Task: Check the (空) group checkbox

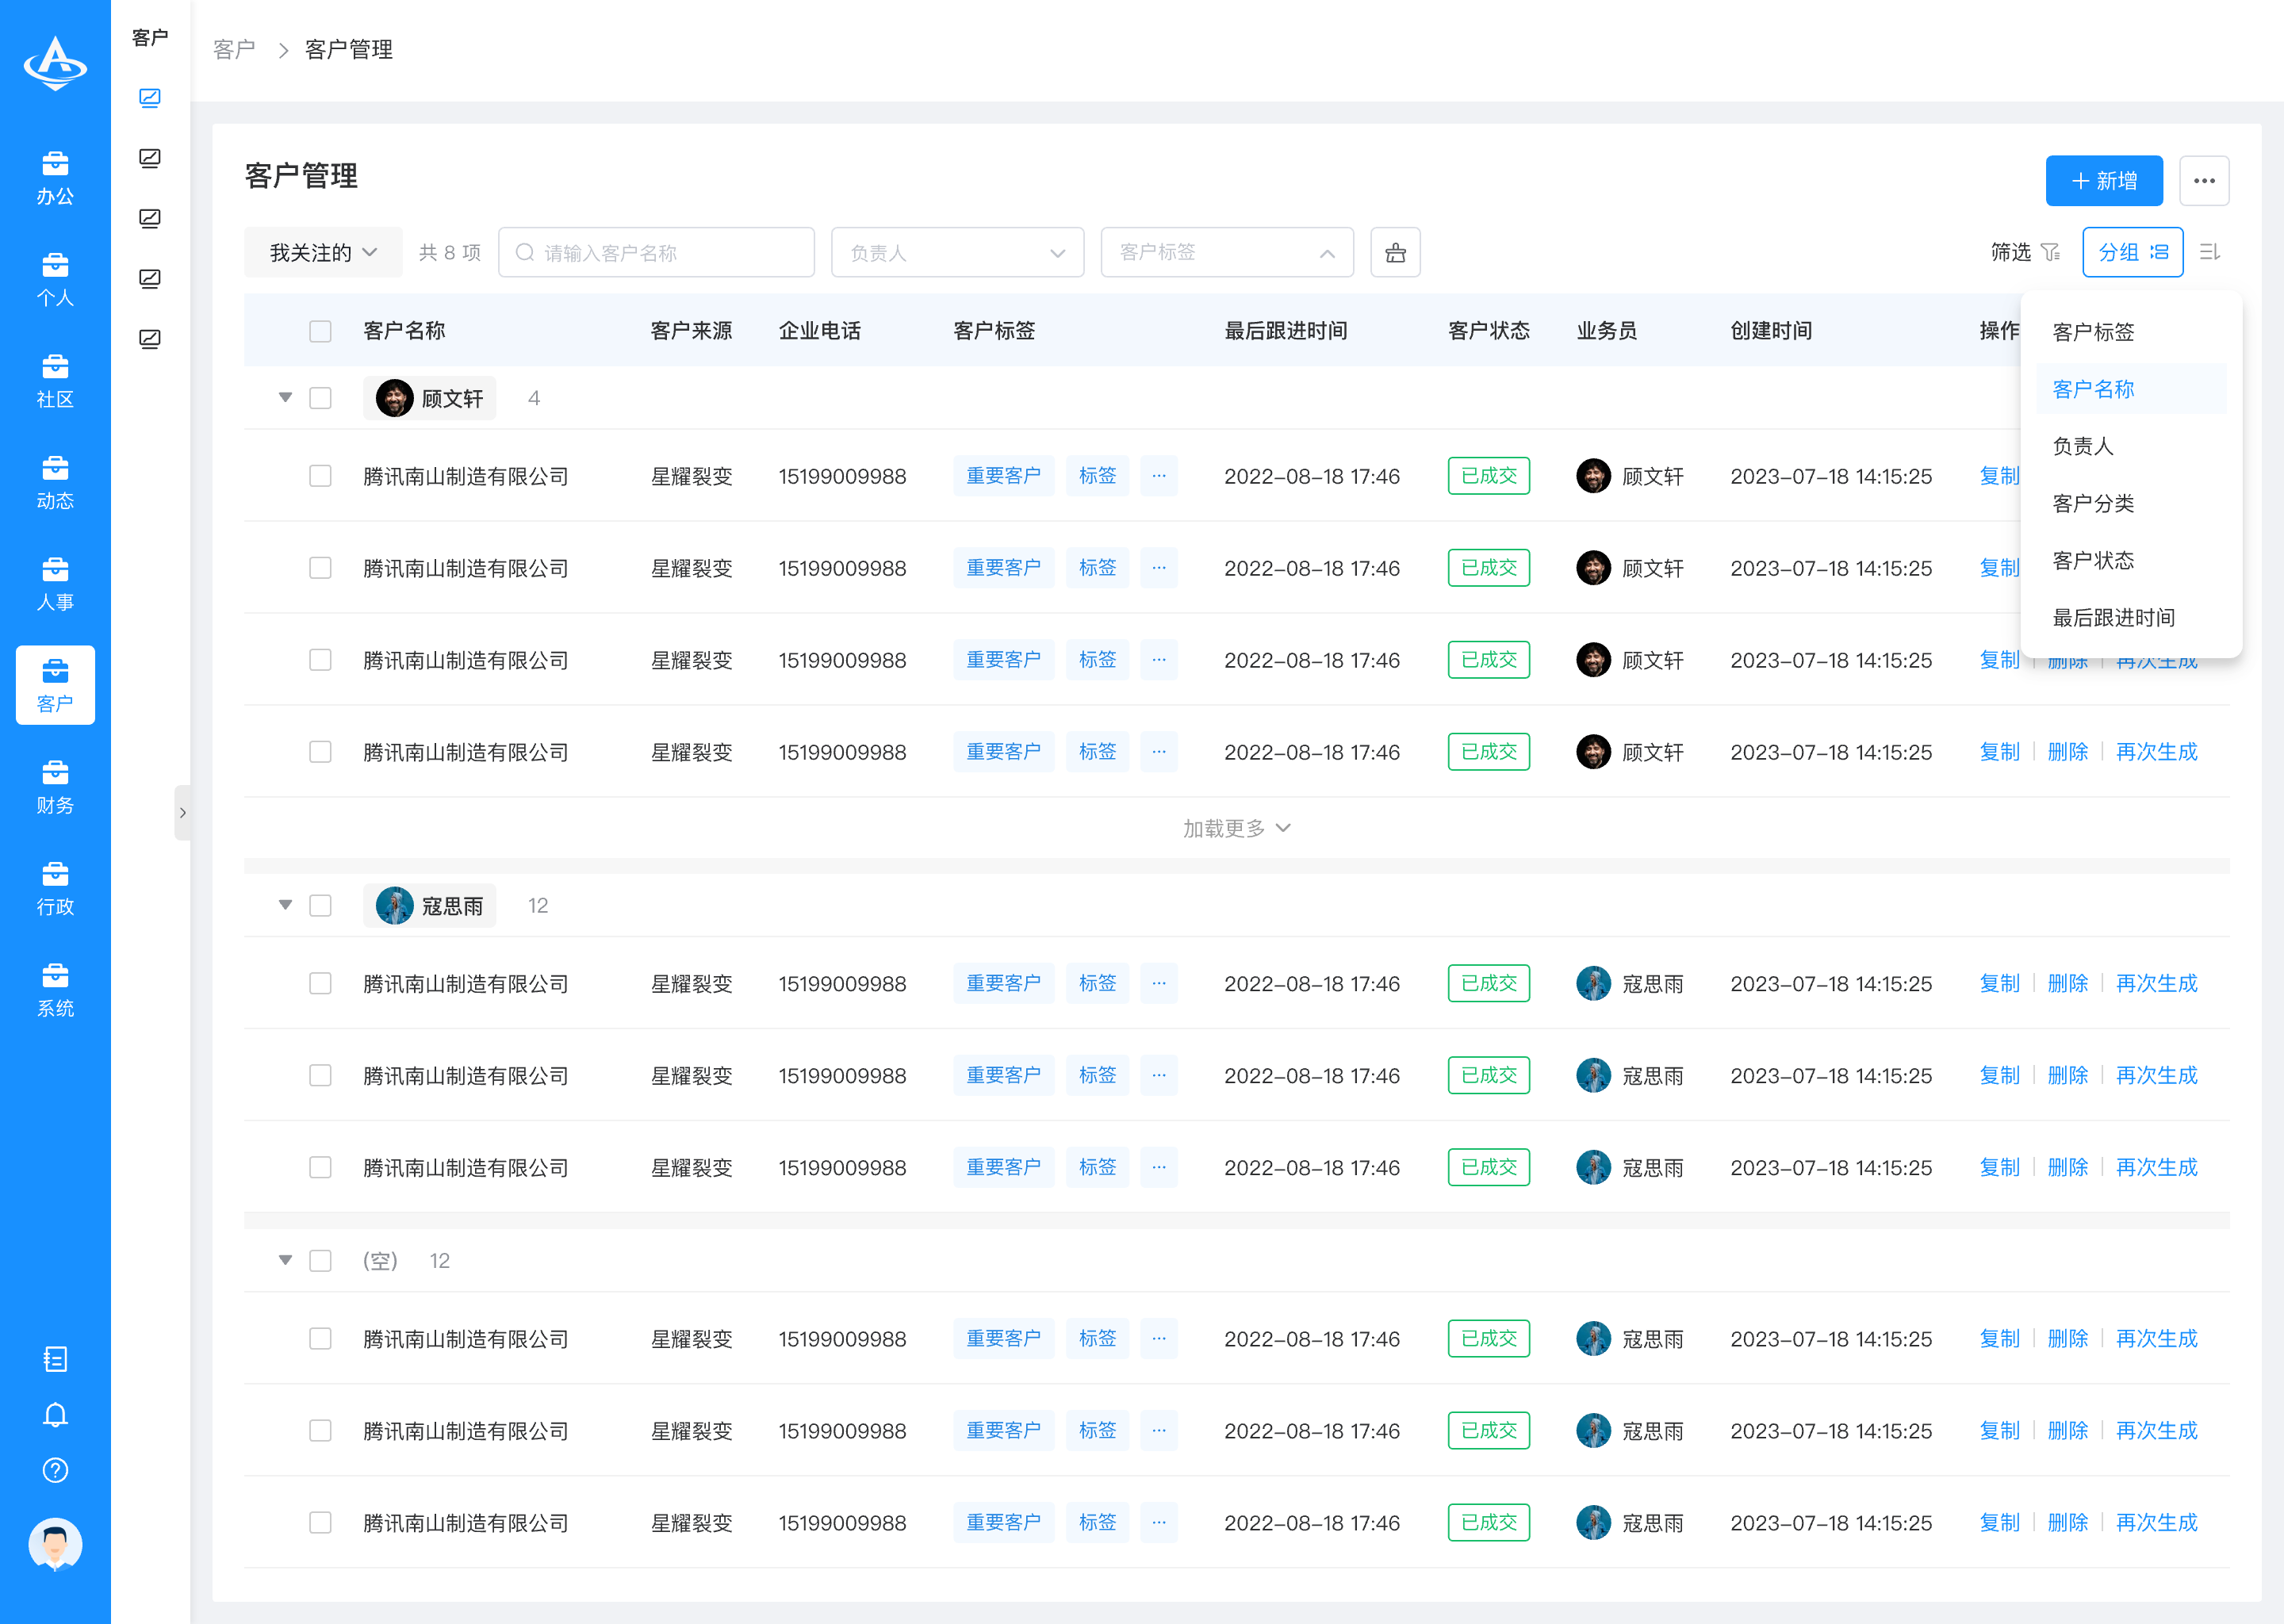Action: point(320,1261)
